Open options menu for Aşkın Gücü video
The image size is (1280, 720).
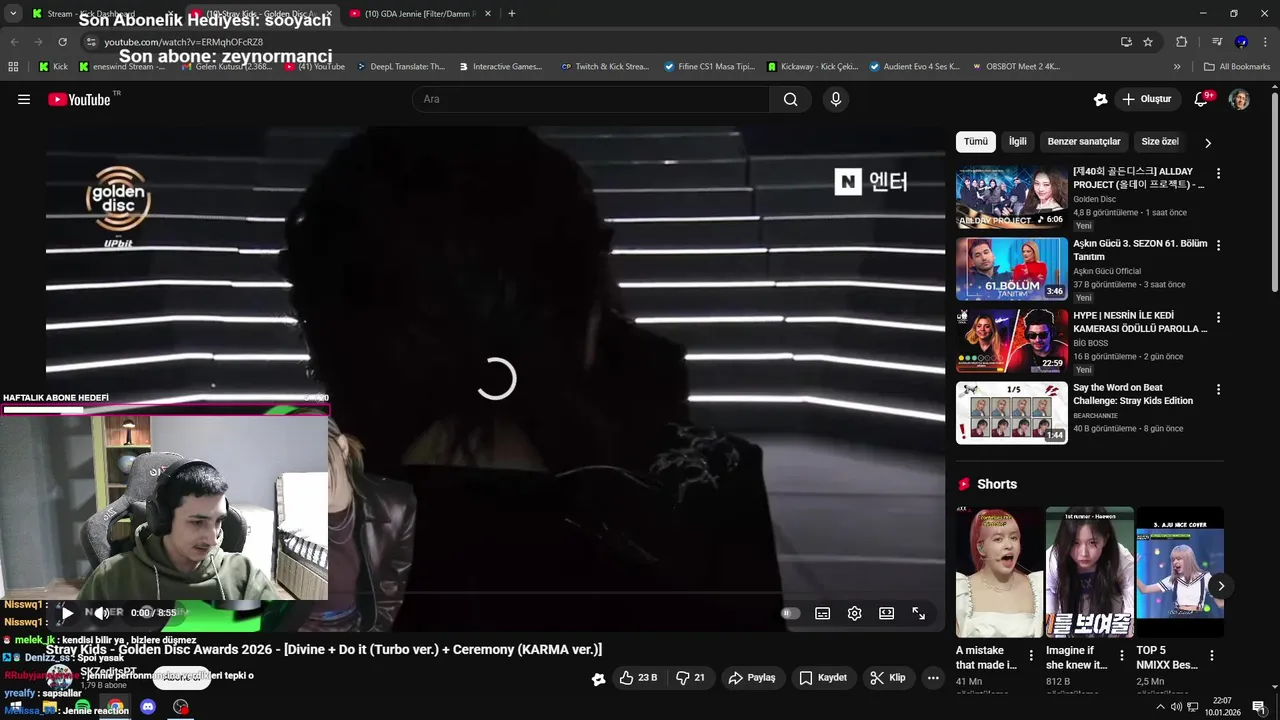(1218, 245)
